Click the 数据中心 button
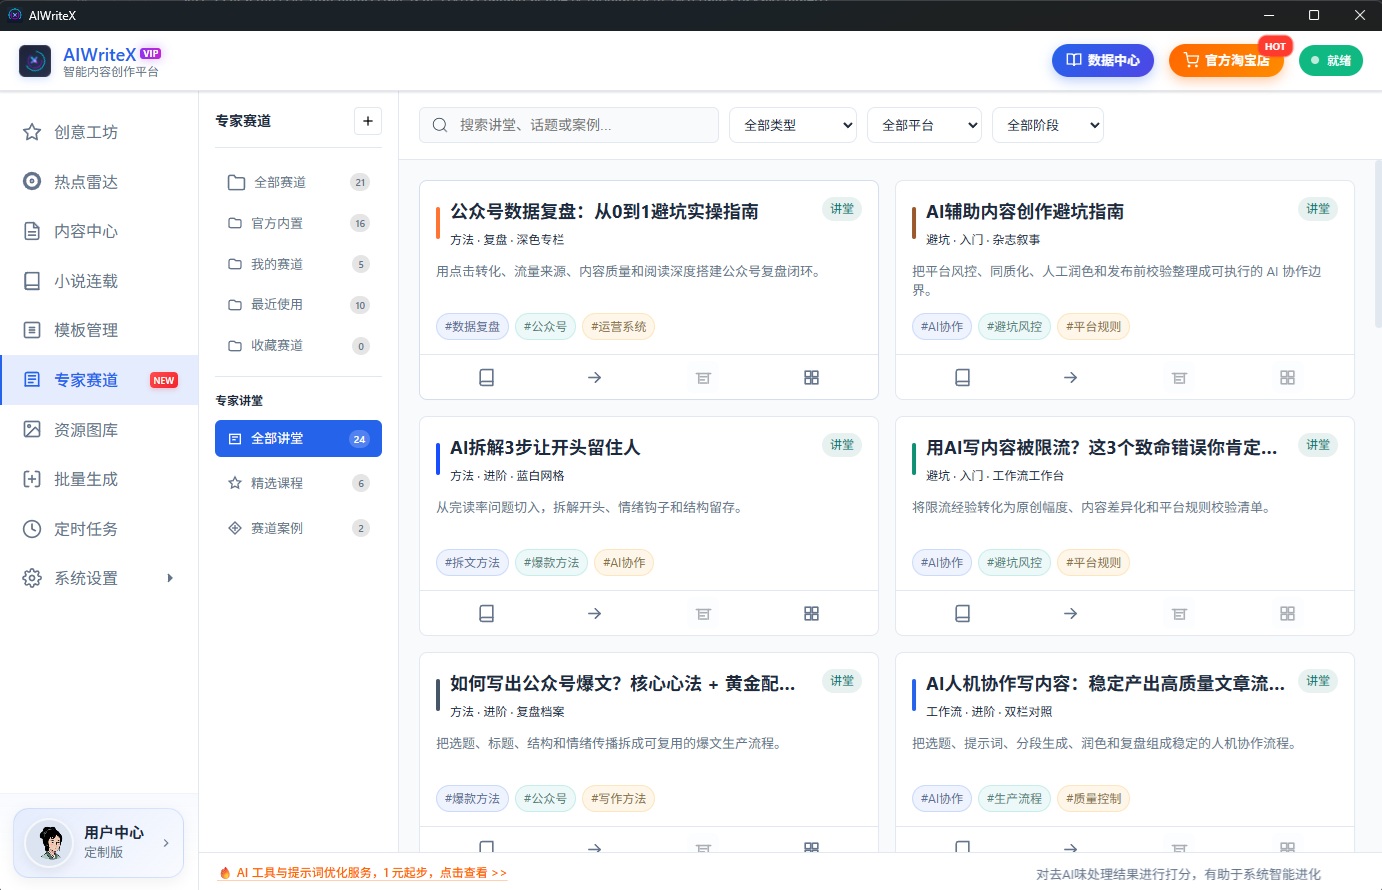 1103,60
